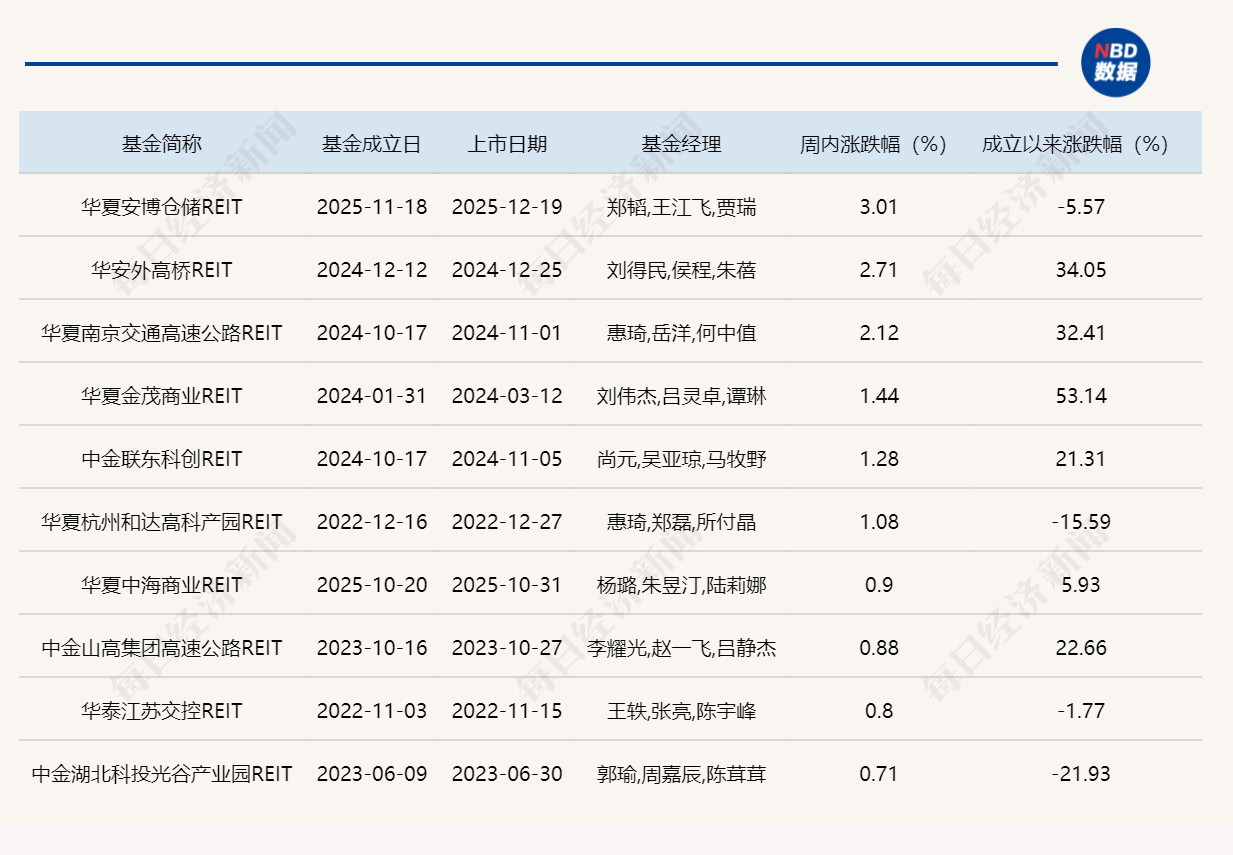Click managers 惠琦,岳洋,何中值

tap(681, 333)
